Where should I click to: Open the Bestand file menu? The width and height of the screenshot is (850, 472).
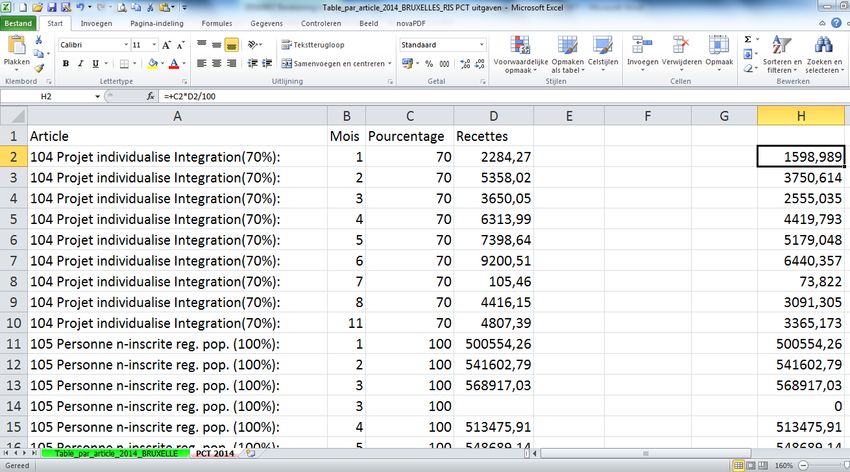(20, 22)
